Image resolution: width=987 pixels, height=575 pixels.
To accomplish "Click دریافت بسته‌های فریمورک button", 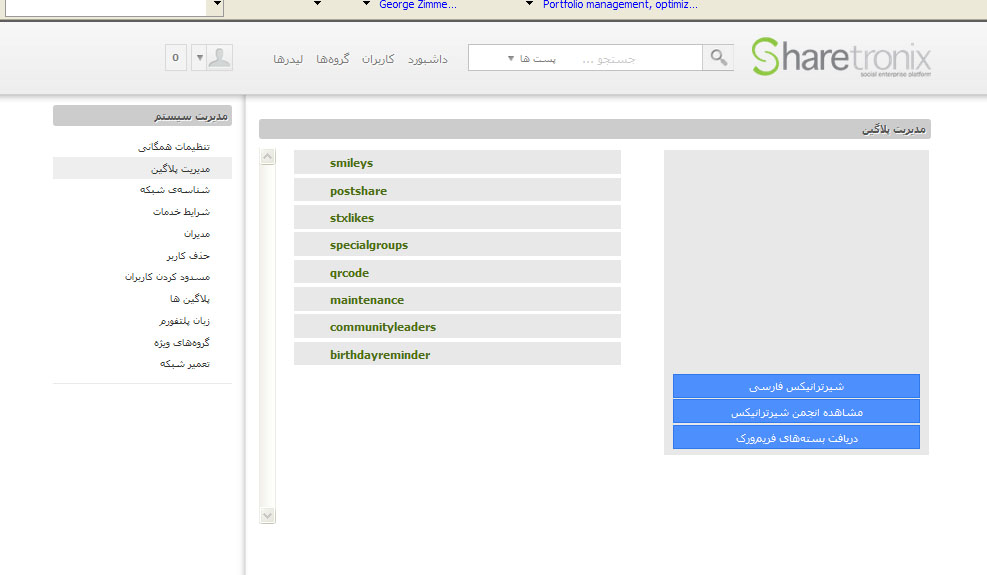I will [x=796, y=438].
